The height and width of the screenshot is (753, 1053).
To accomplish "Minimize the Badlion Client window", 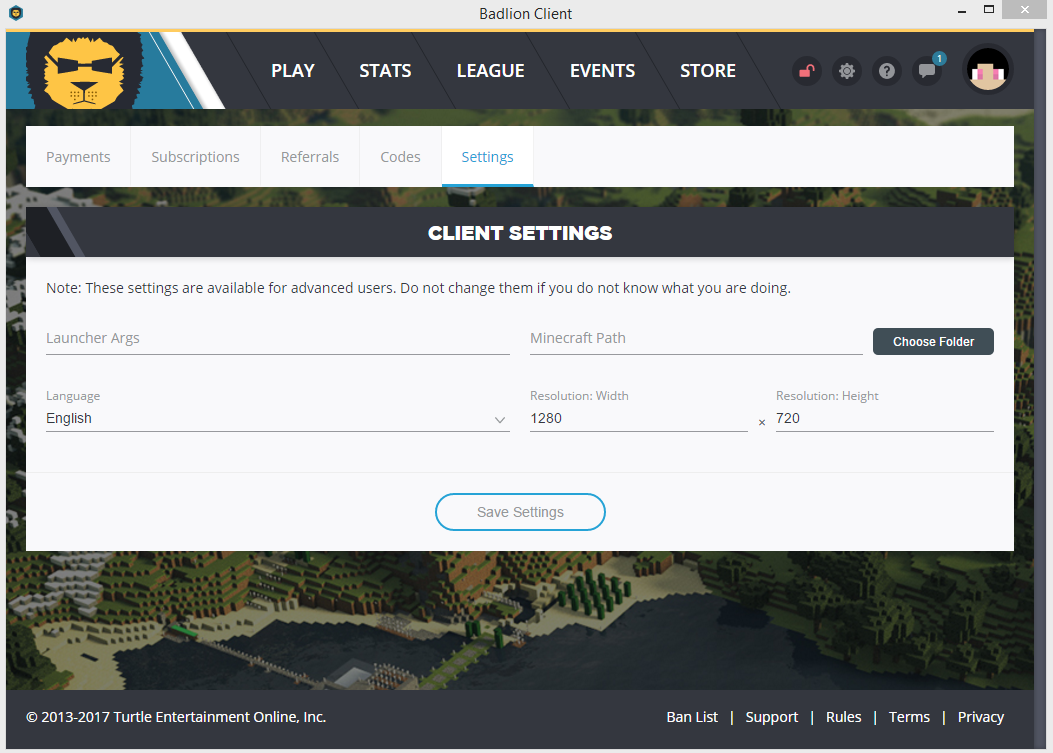I will point(962,11).
